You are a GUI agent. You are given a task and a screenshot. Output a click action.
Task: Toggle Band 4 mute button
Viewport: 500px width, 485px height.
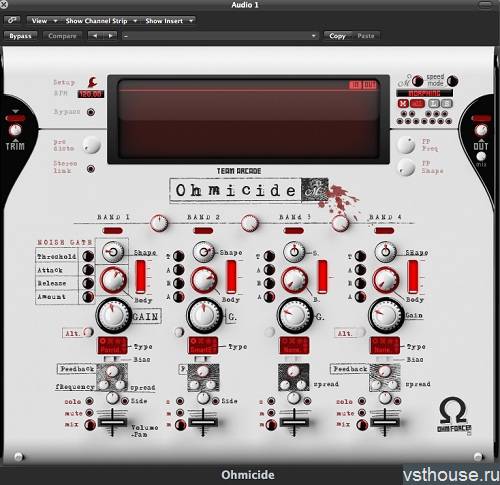[x=362, y=413]
